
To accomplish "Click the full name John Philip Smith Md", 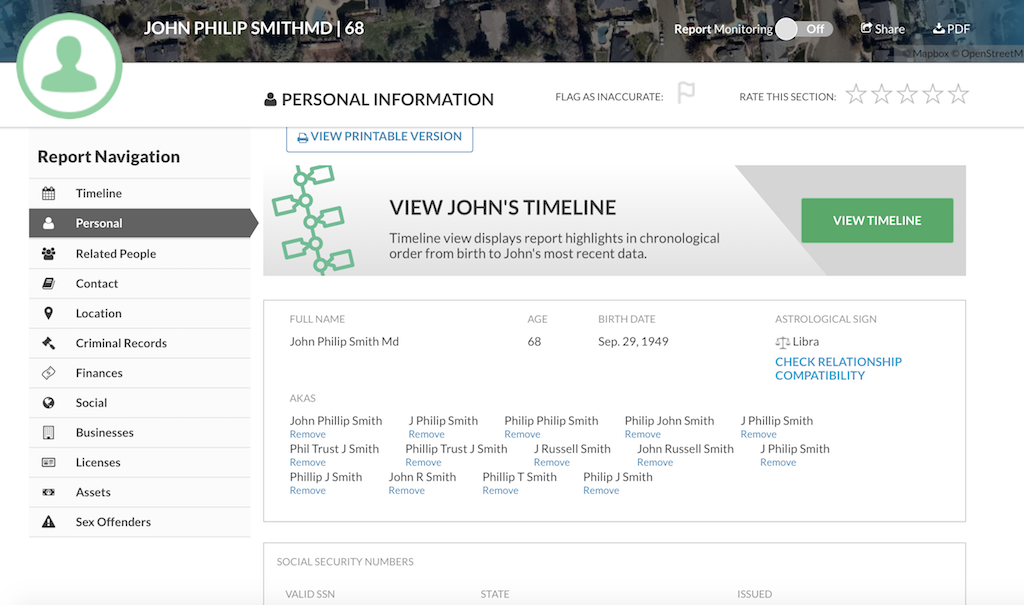I will (x=344, y=342).
